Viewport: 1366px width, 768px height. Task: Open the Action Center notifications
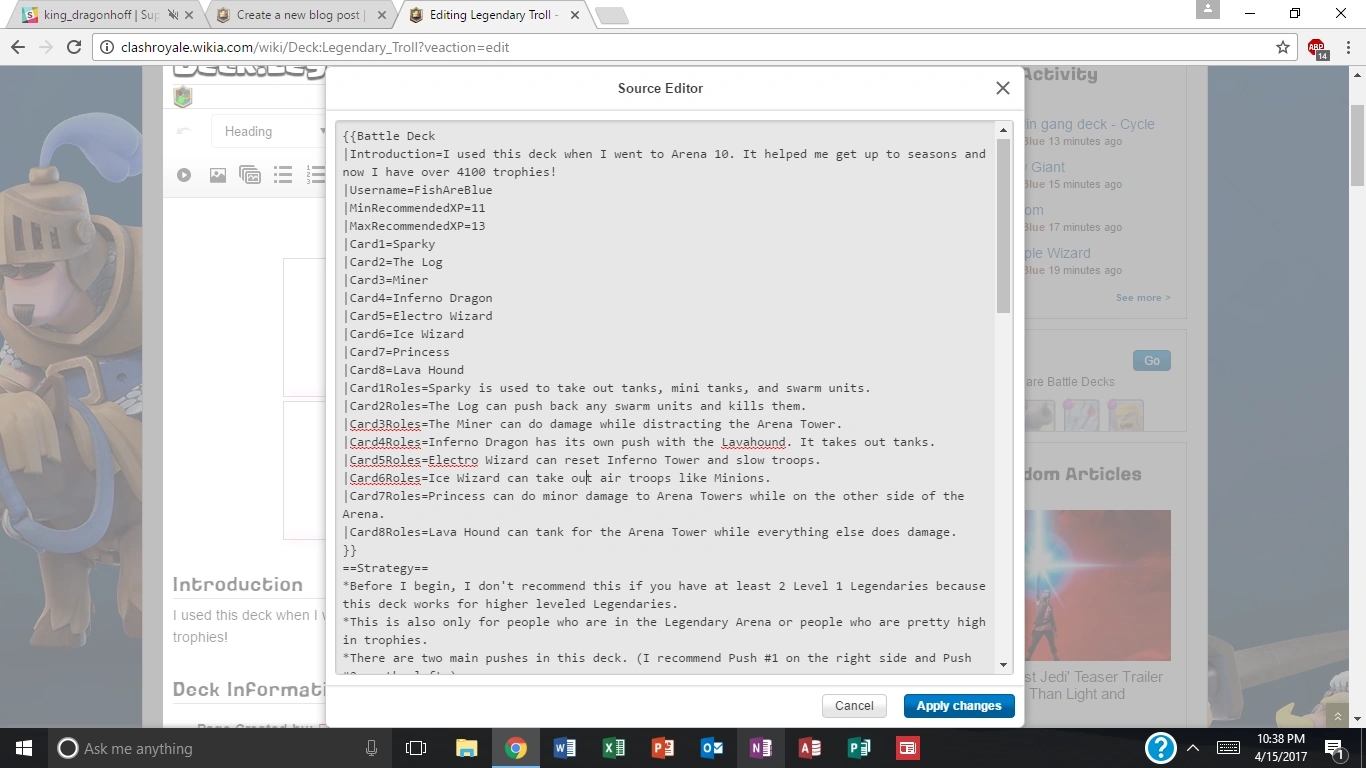[1336, 748]
